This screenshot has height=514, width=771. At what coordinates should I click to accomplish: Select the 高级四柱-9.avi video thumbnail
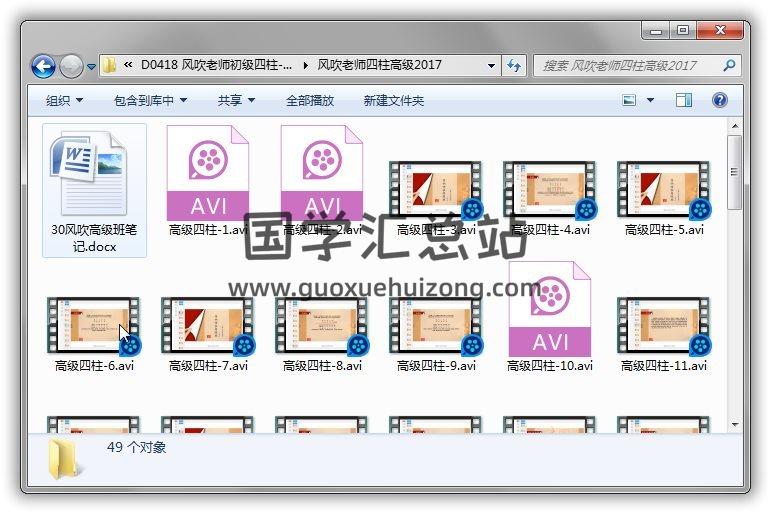point(436,326)
